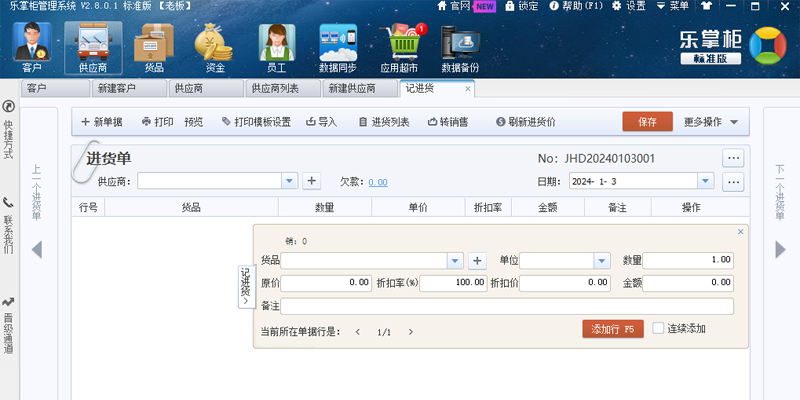Go to next purchase order arrow
Screen dimensions: 800x400
click(x=780, y=250)
